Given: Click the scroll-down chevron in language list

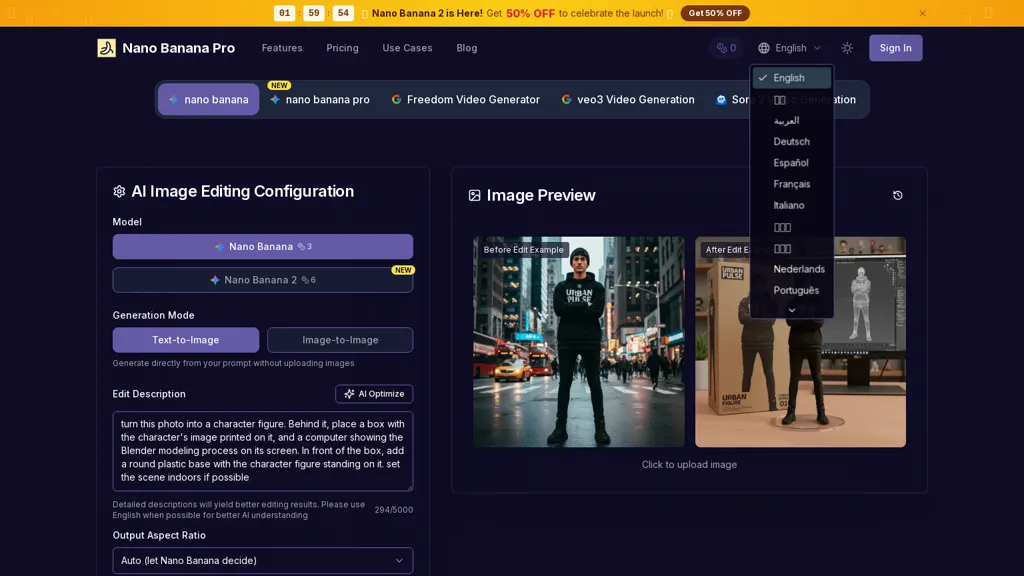Looking at the screenshot, I should 792,310.
